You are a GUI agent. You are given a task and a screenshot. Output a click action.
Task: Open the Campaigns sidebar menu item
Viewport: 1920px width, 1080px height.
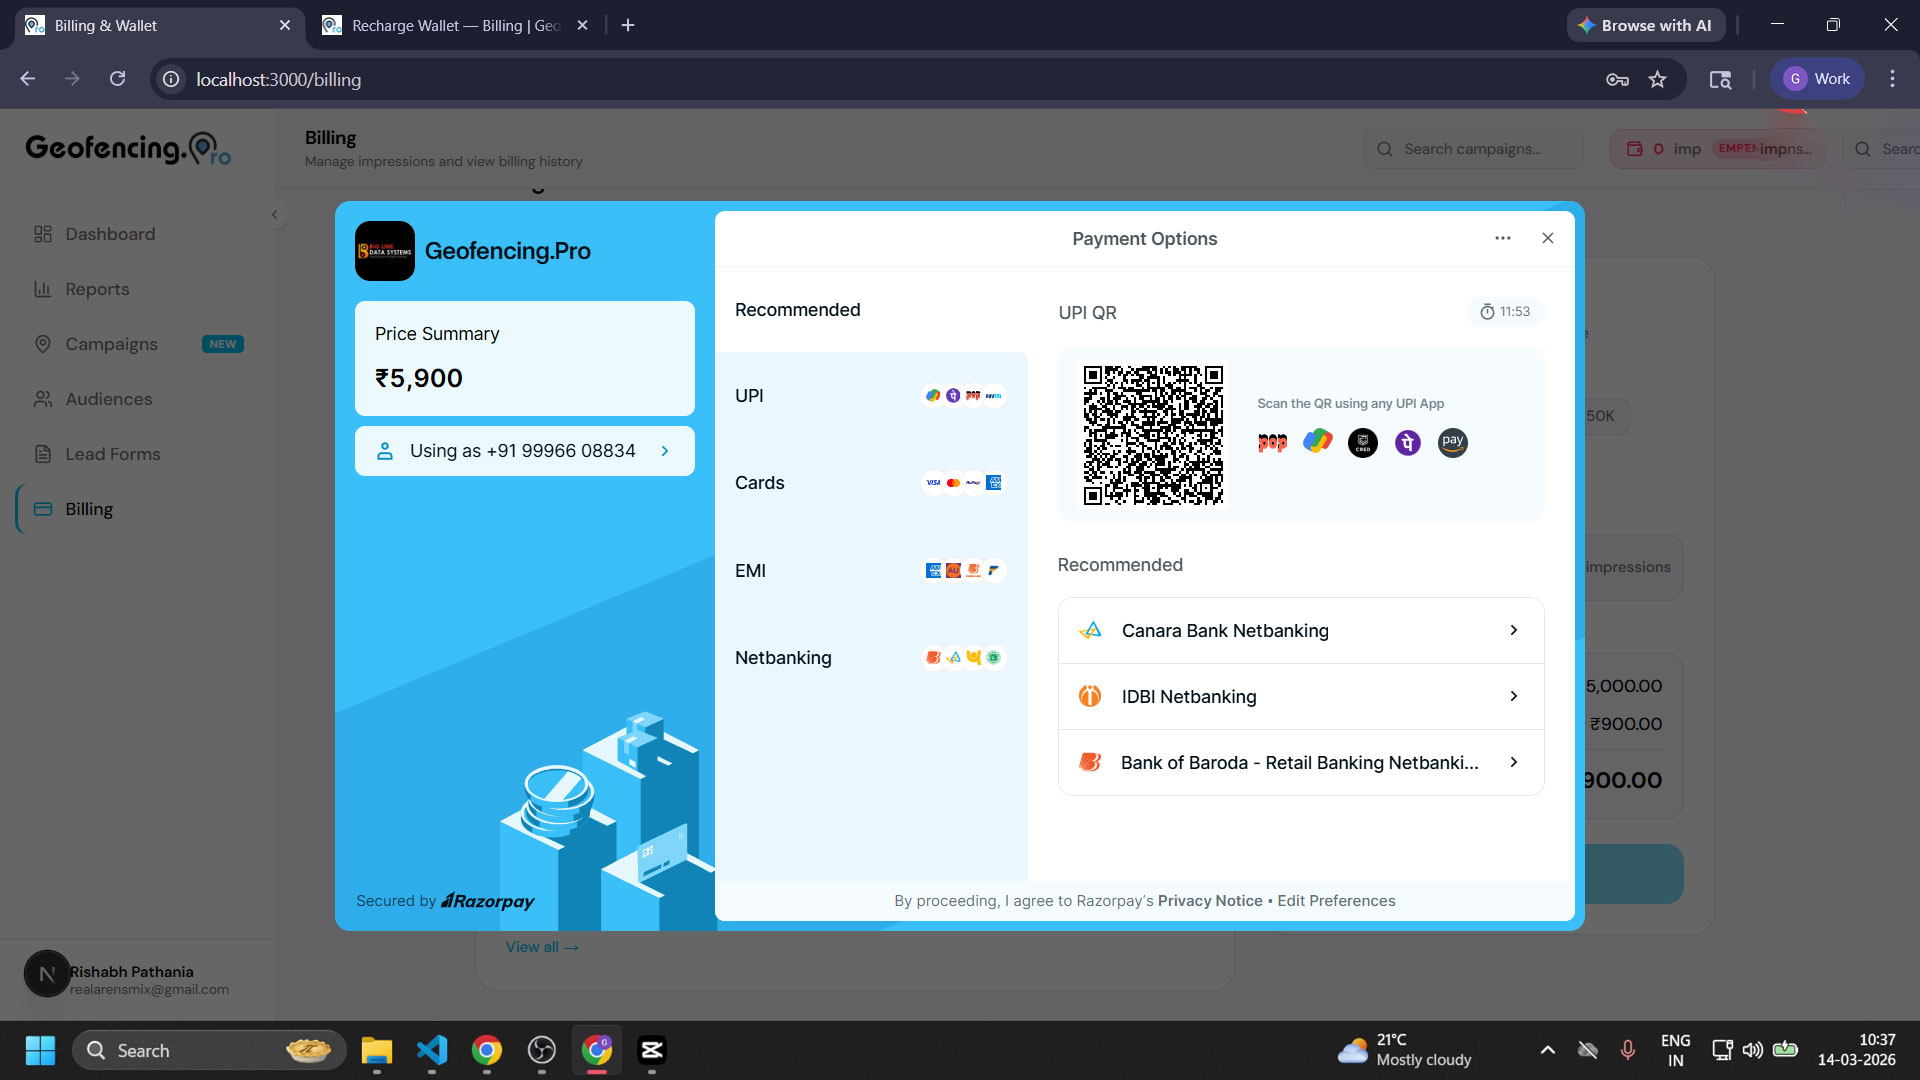pyautogui.click(x=111, y=344)
